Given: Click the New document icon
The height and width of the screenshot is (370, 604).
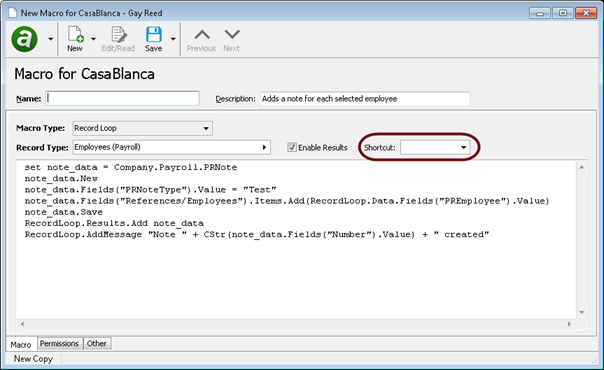Looking at the screenshot, I should point(76,34).
